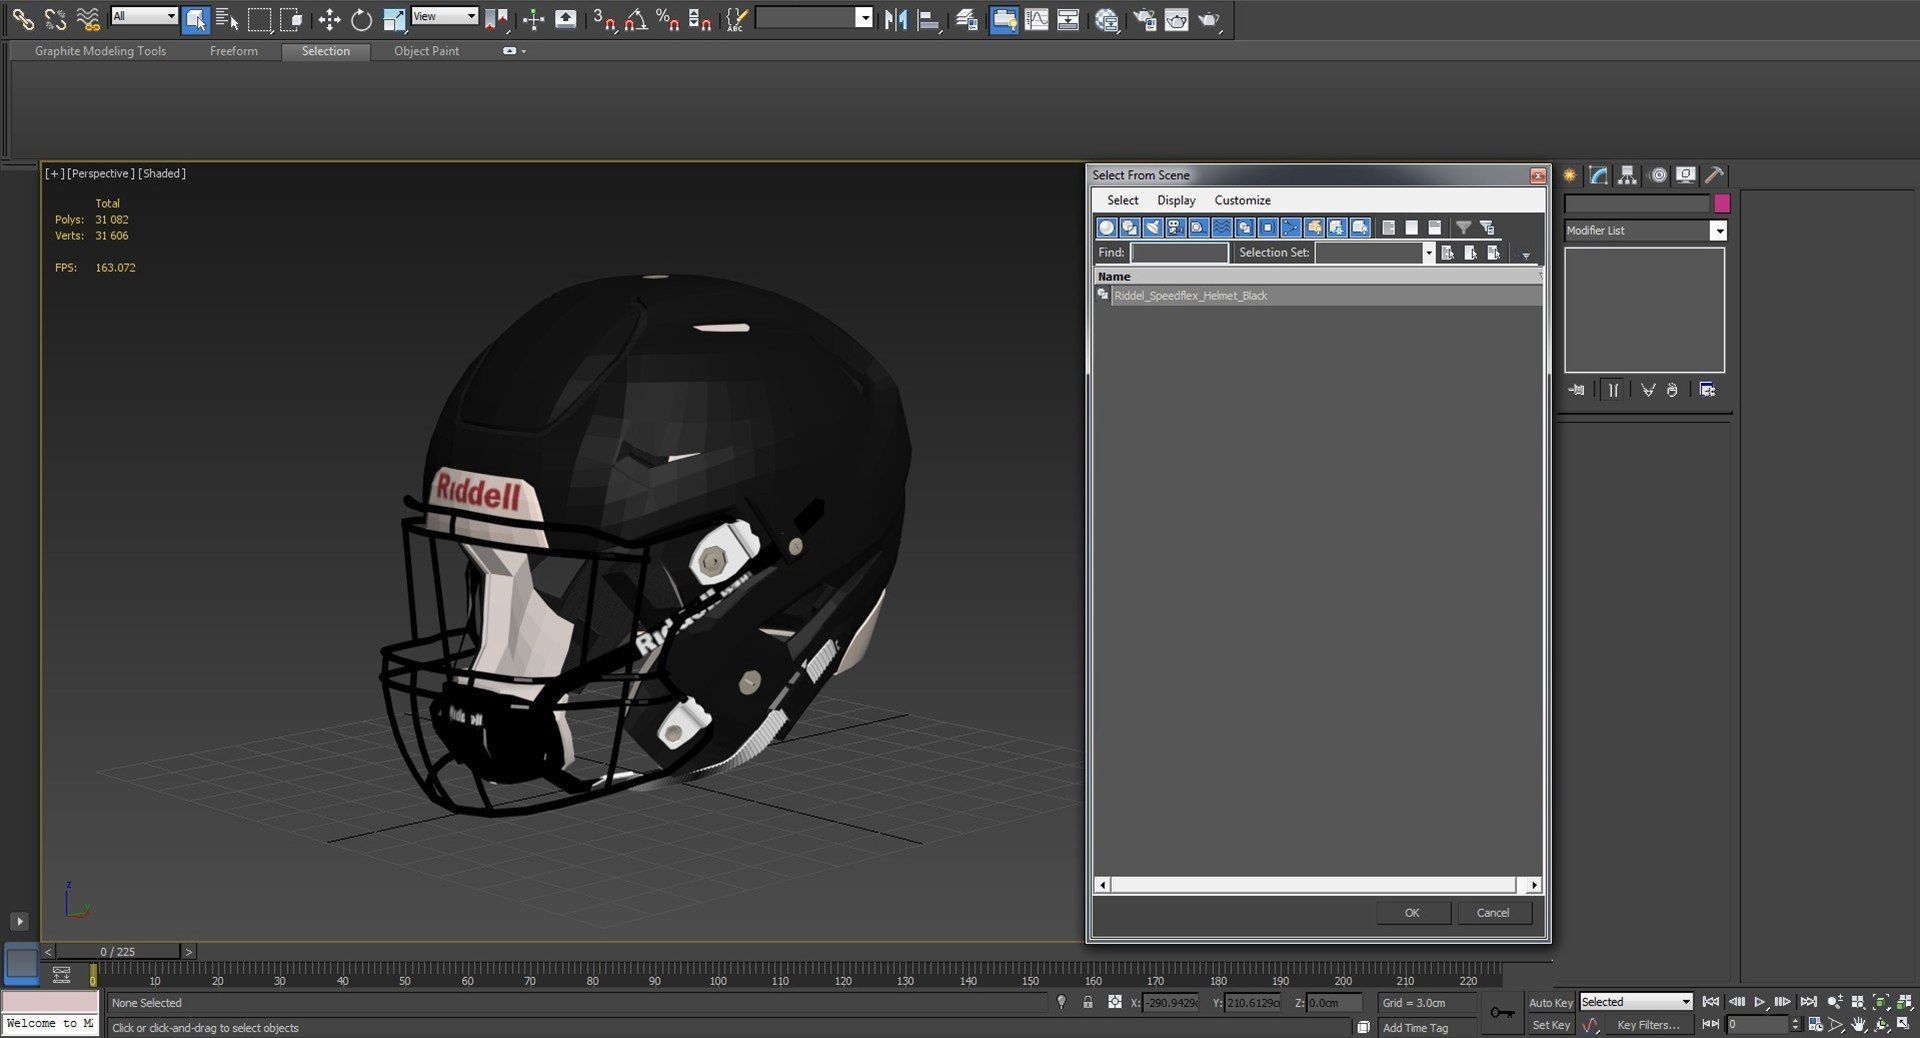Open the Display menu in dialog

(x=1176, y=200)
